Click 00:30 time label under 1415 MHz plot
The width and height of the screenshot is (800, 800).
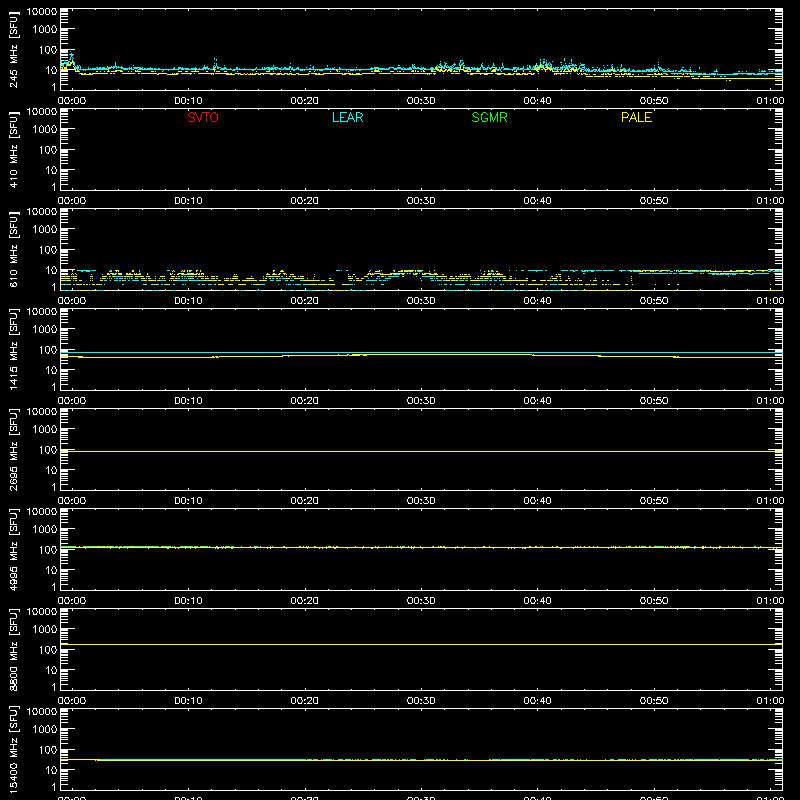(421, 401)
